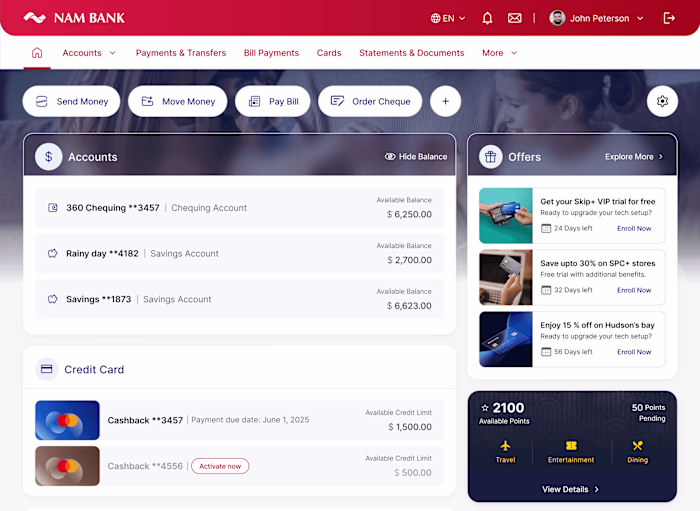
Task: Click the gift Offers icon
Action: click(x=490, y=157)
